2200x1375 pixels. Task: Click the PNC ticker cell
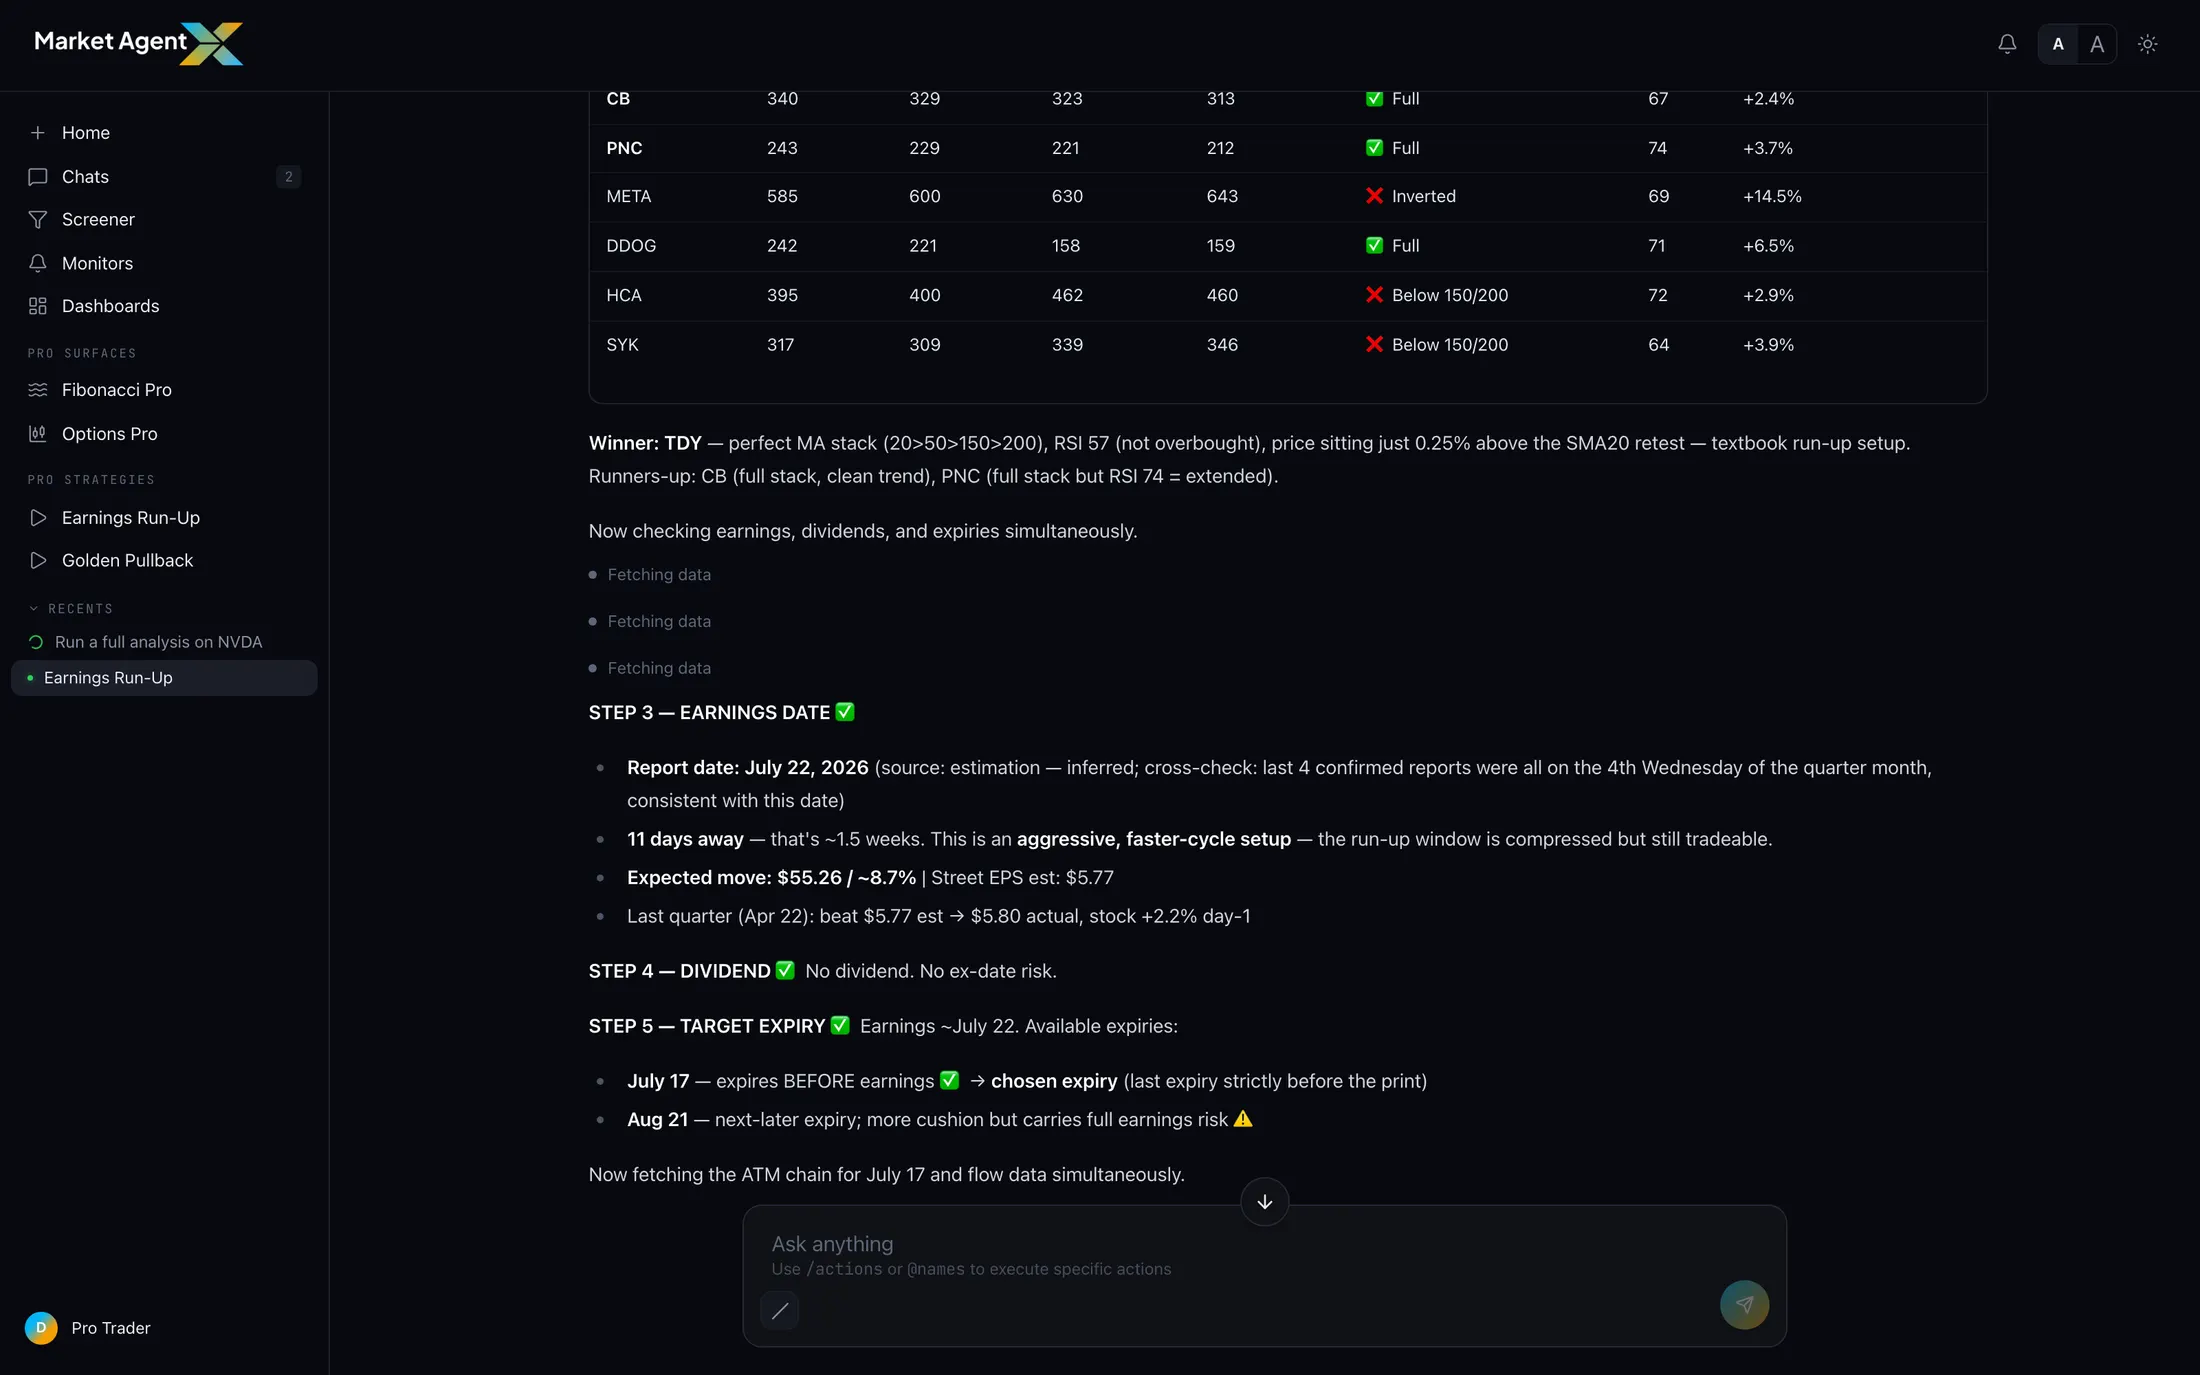coord(624,148)
